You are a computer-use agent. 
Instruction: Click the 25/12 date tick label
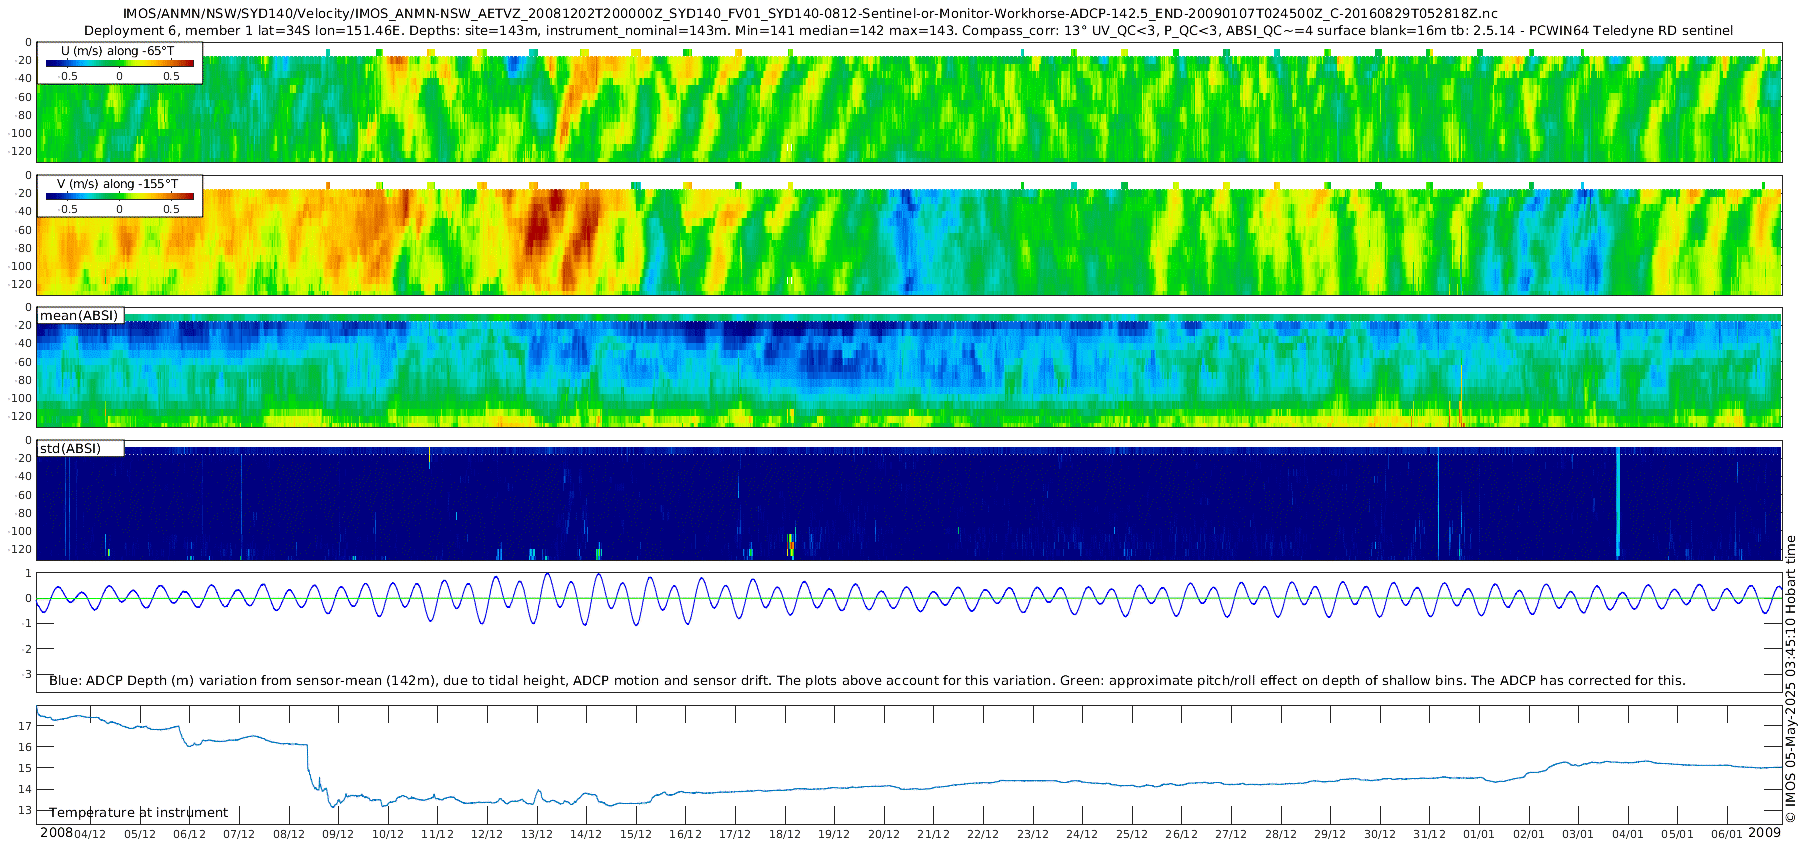coord(1132,834)
